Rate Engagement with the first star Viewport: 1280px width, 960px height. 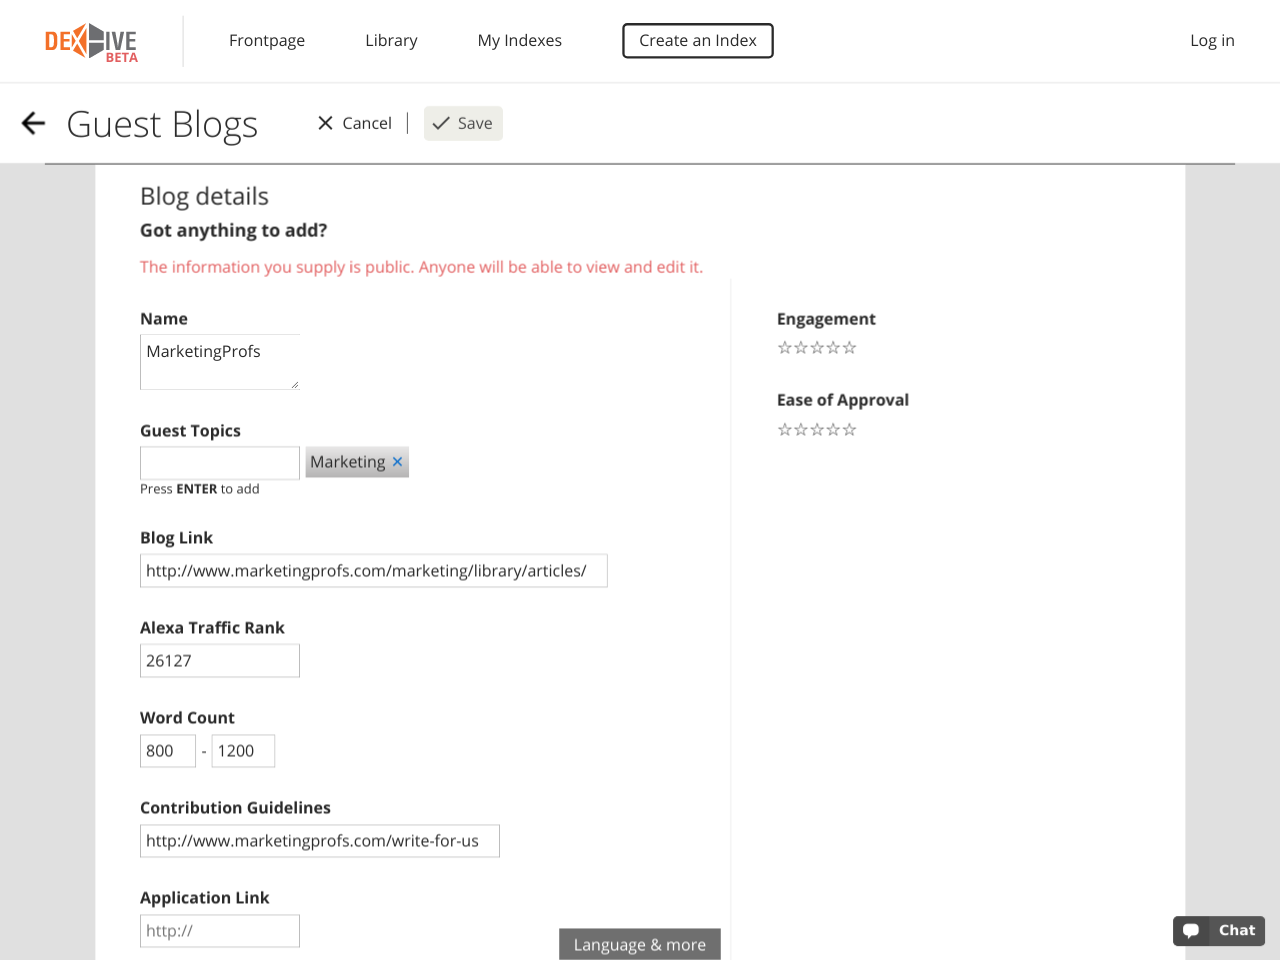(785, 348)
